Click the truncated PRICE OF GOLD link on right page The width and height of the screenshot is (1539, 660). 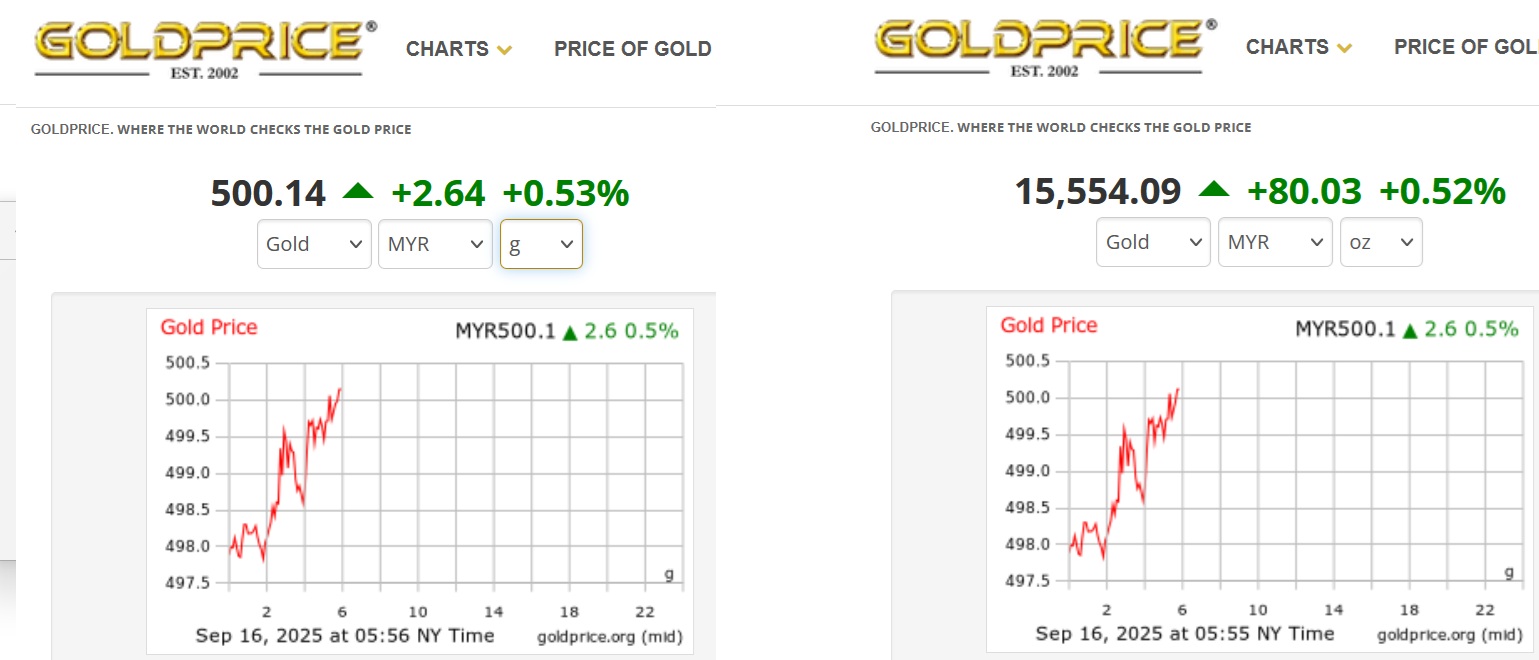click(x=1465, y=47)
